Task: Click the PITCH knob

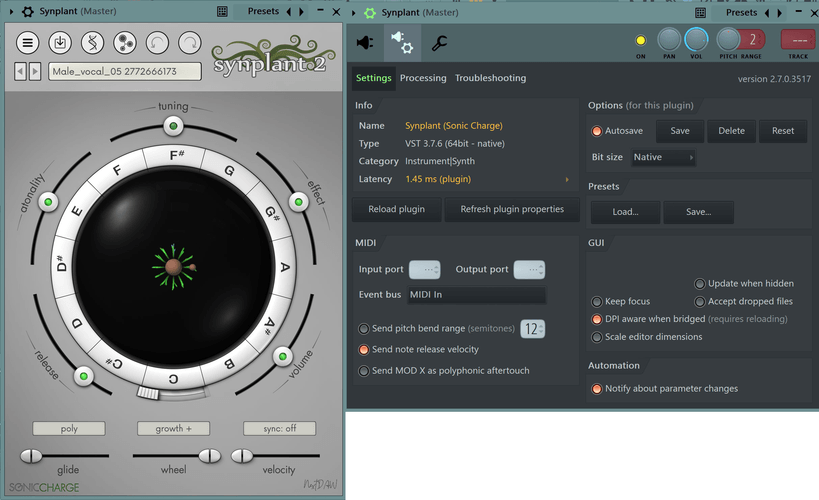Action: pos(728,40)
